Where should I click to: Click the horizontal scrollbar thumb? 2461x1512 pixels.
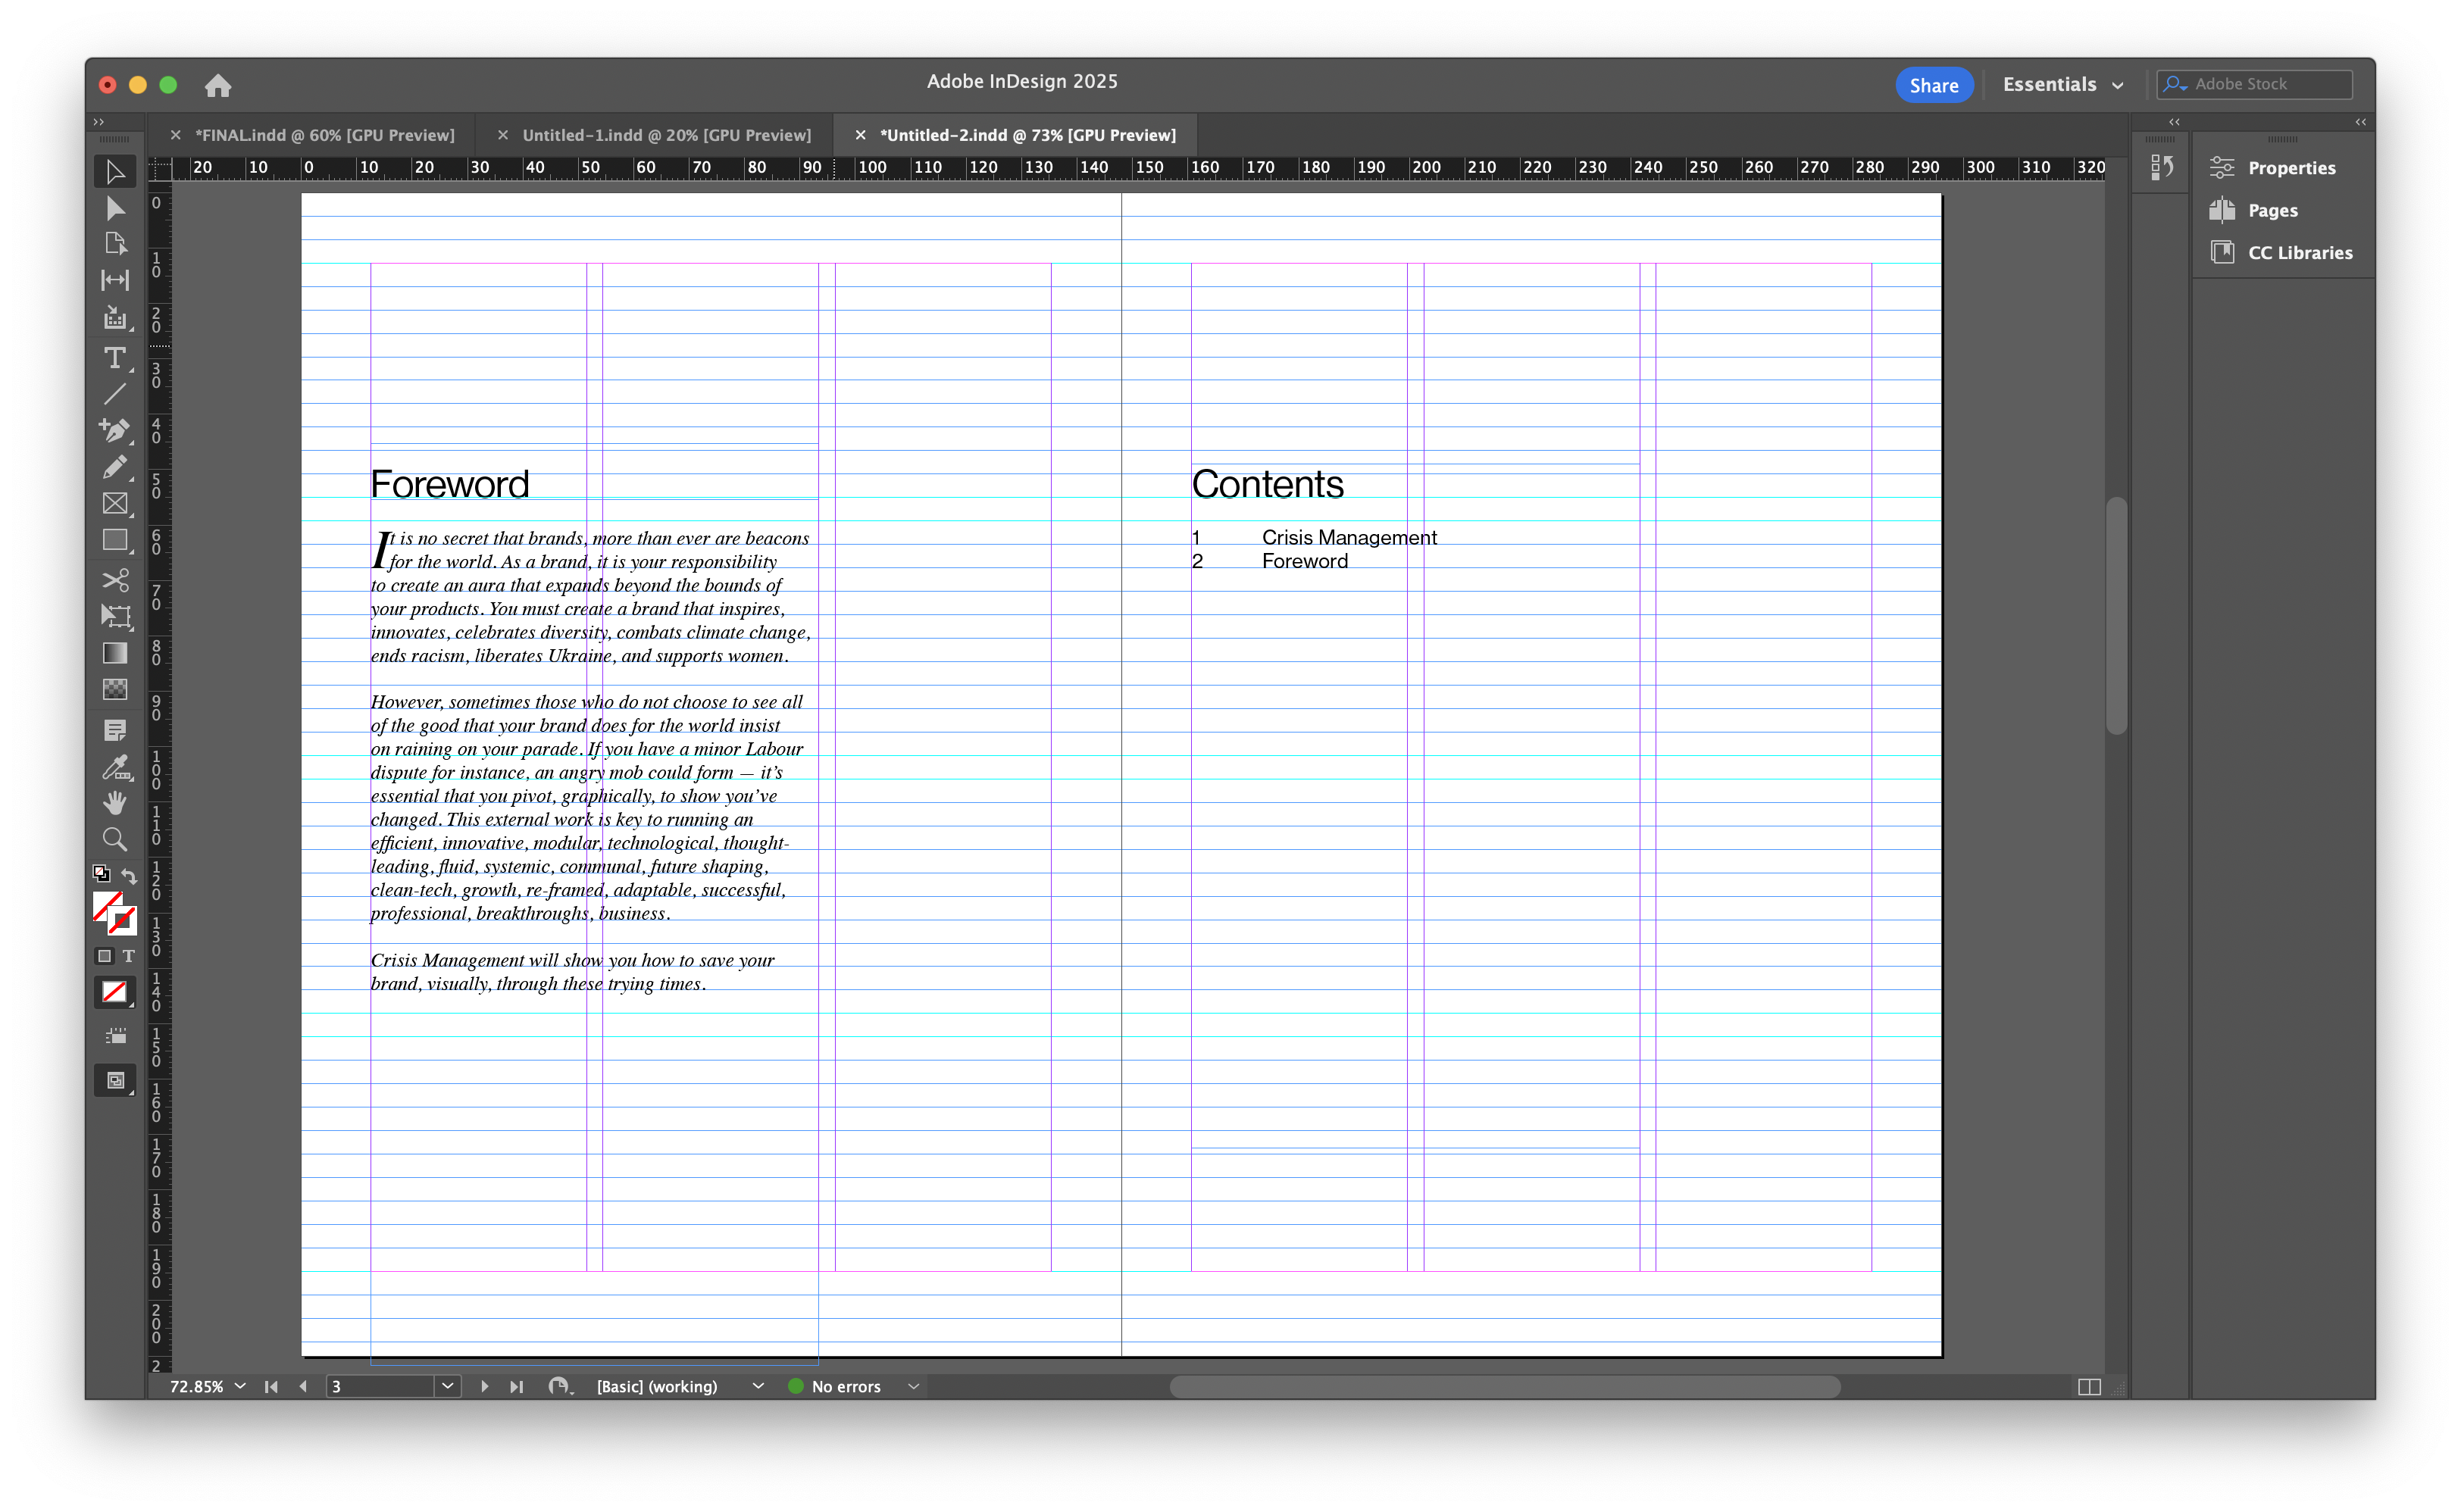(x=1505, y=1386)
